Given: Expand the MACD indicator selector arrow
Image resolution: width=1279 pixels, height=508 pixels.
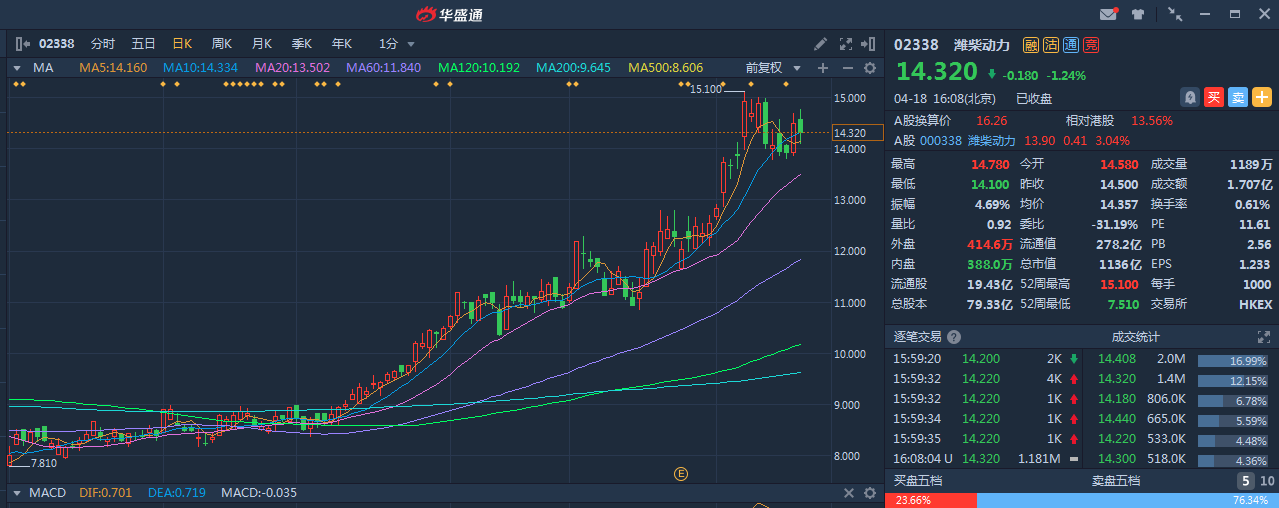Looking at the screenshot, I should point(17,493).
